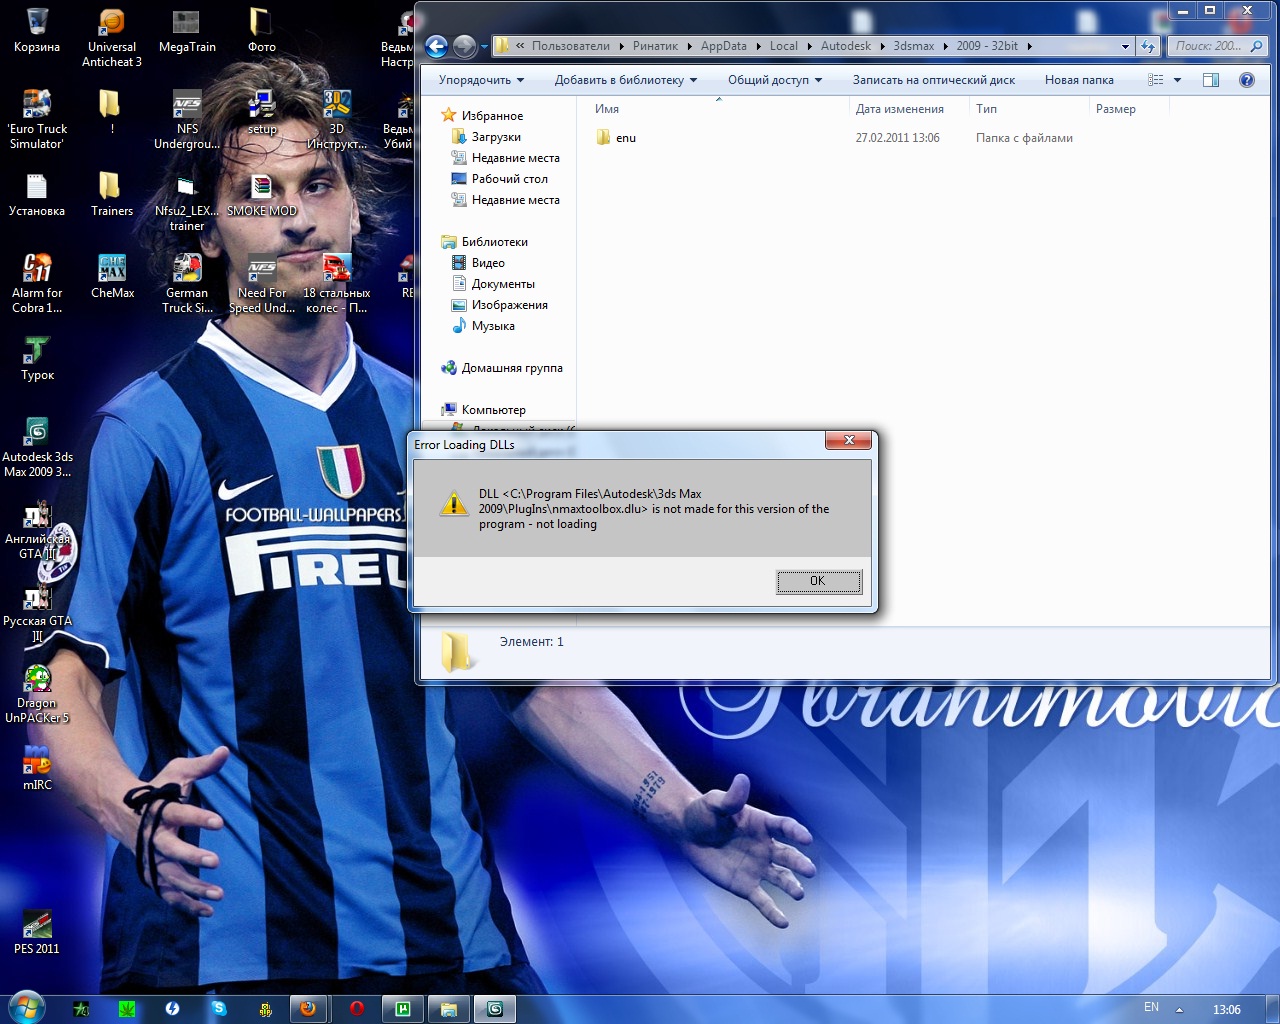Open recent pages dropdown next to forward arrow
Viewport: 1280px width, 1024px height.
484,46
